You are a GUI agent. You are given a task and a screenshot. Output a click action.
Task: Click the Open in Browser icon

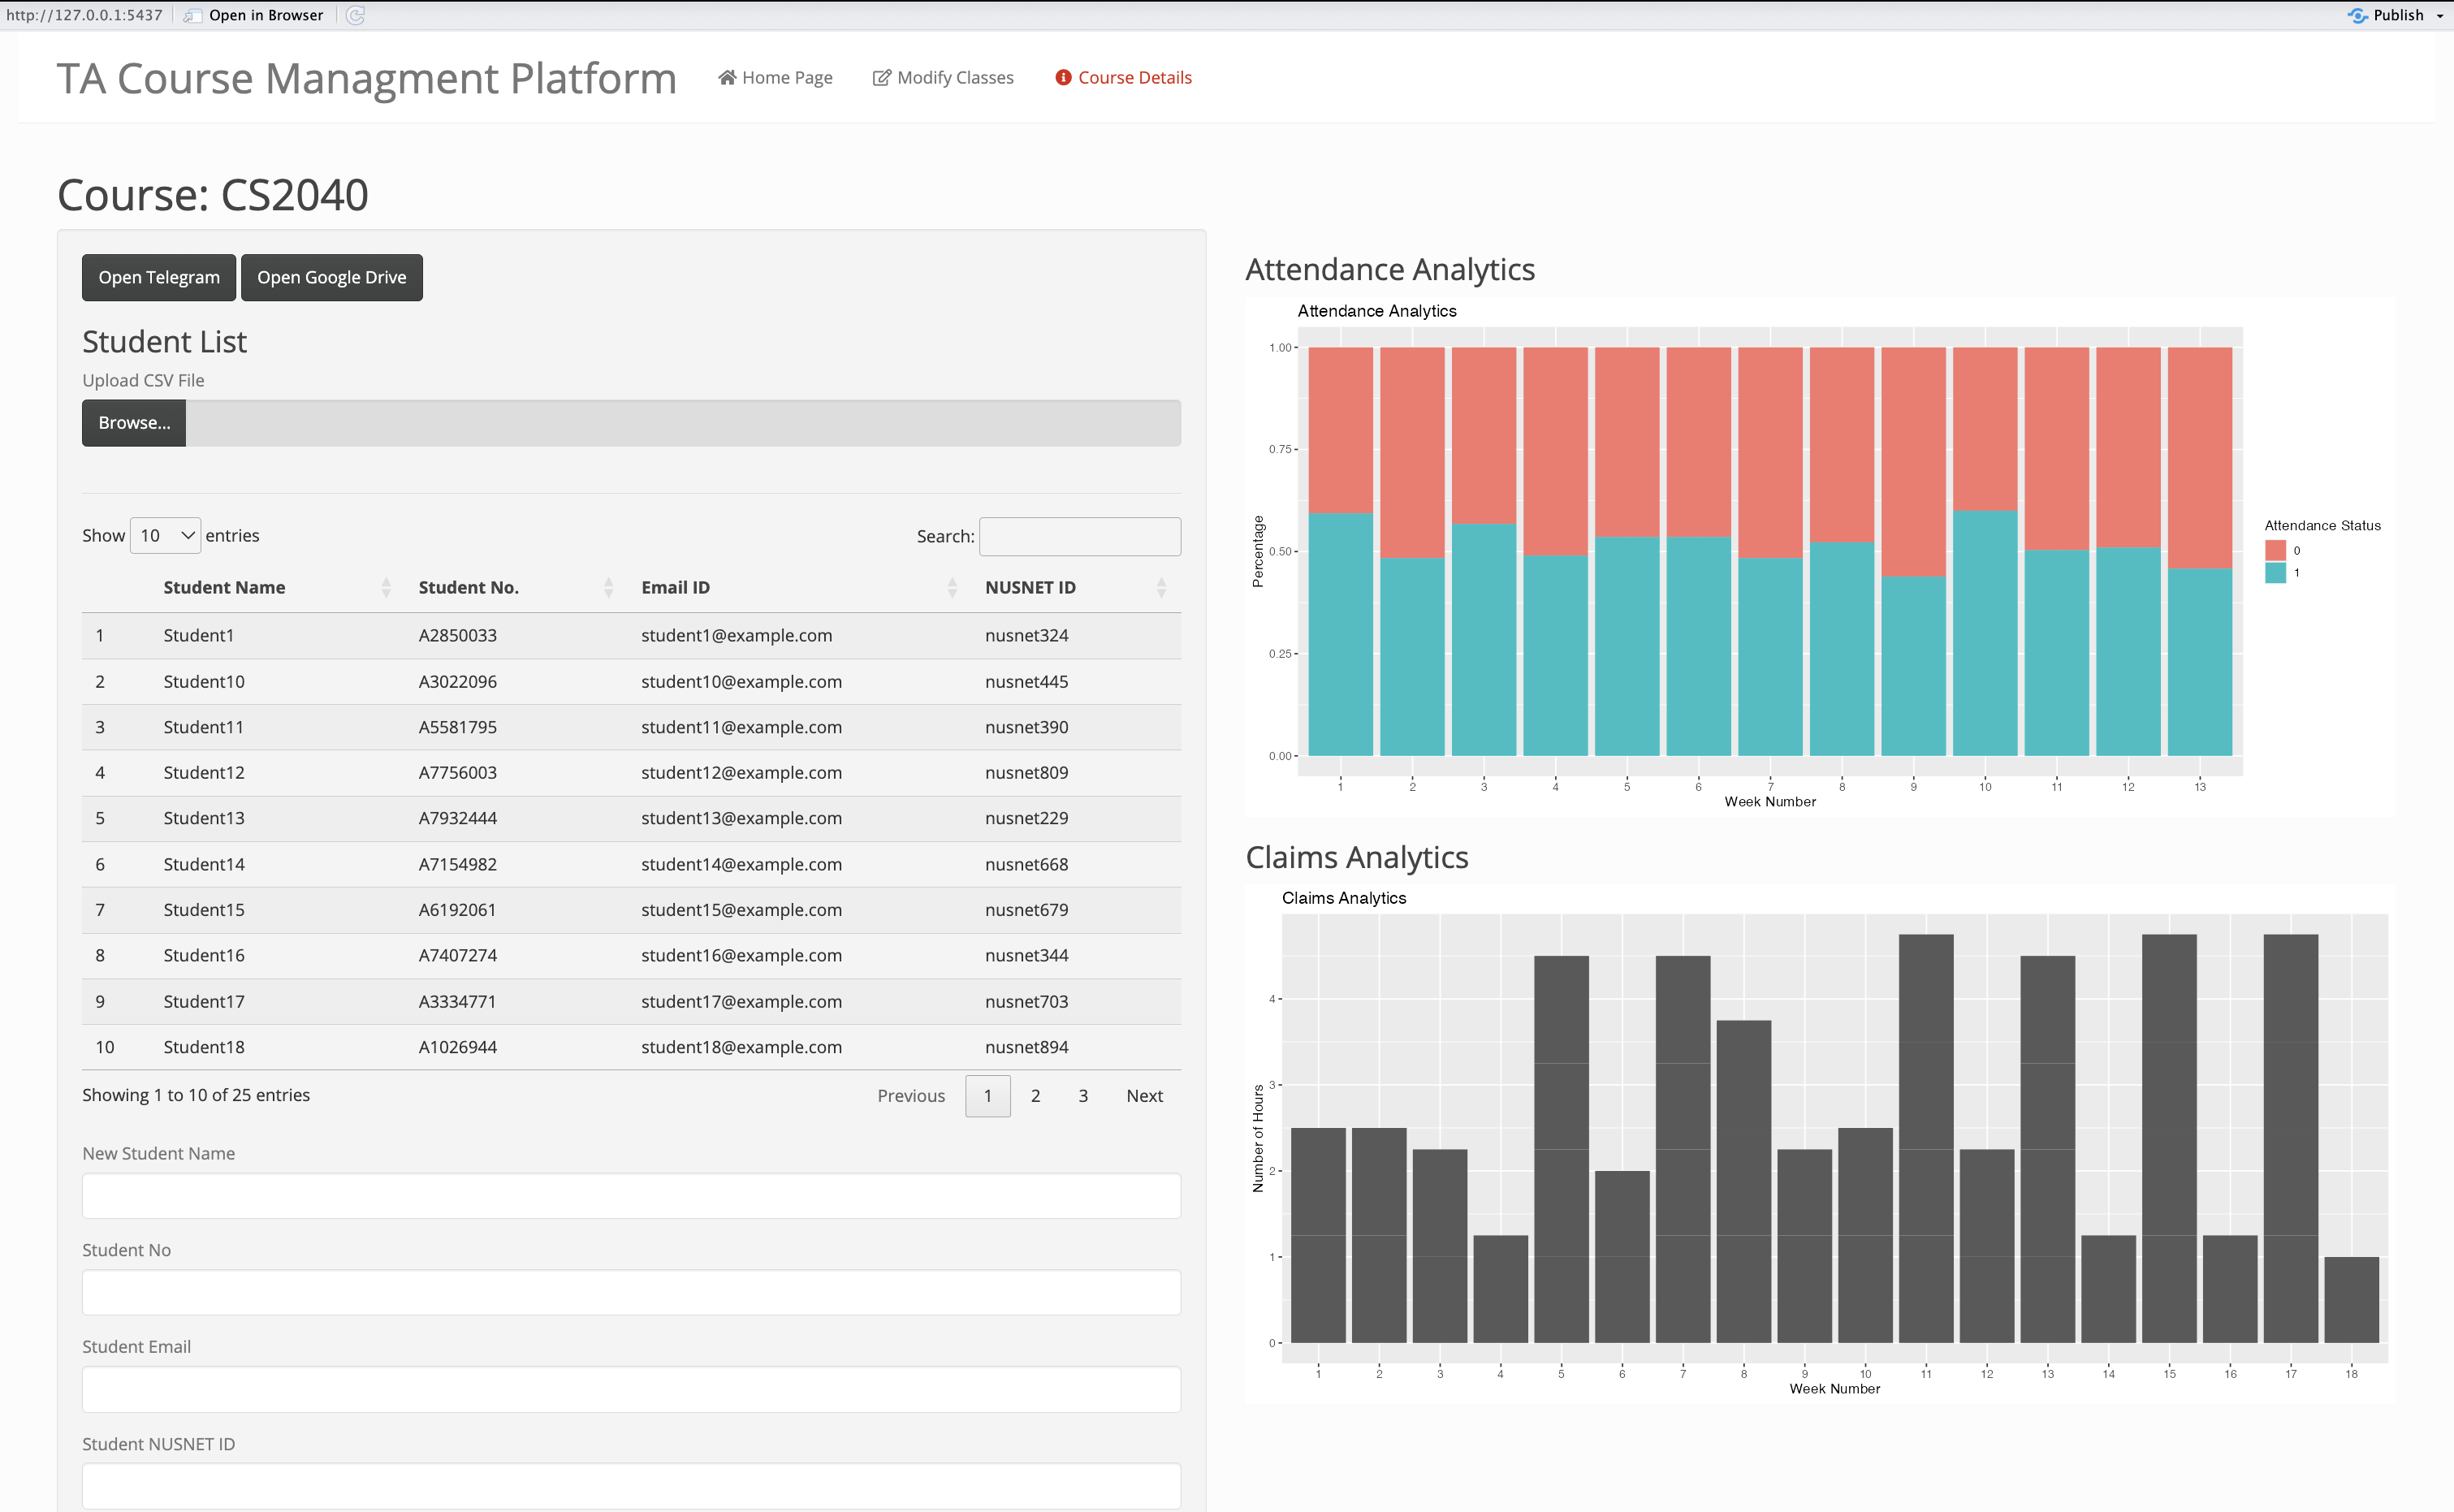click(192, 15)
